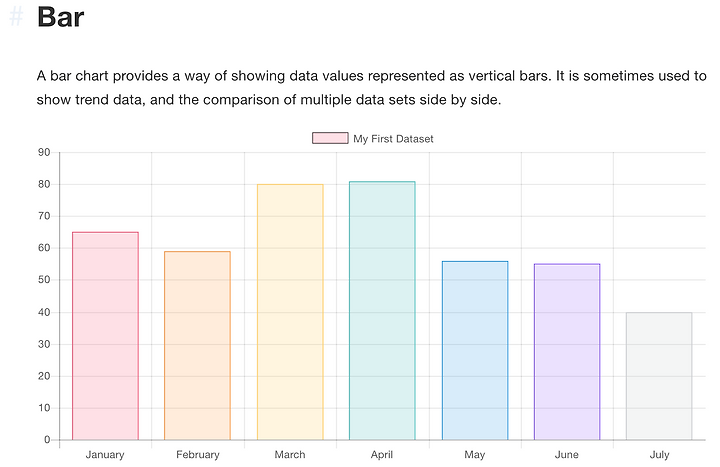Click the June x-axis label

567,455
